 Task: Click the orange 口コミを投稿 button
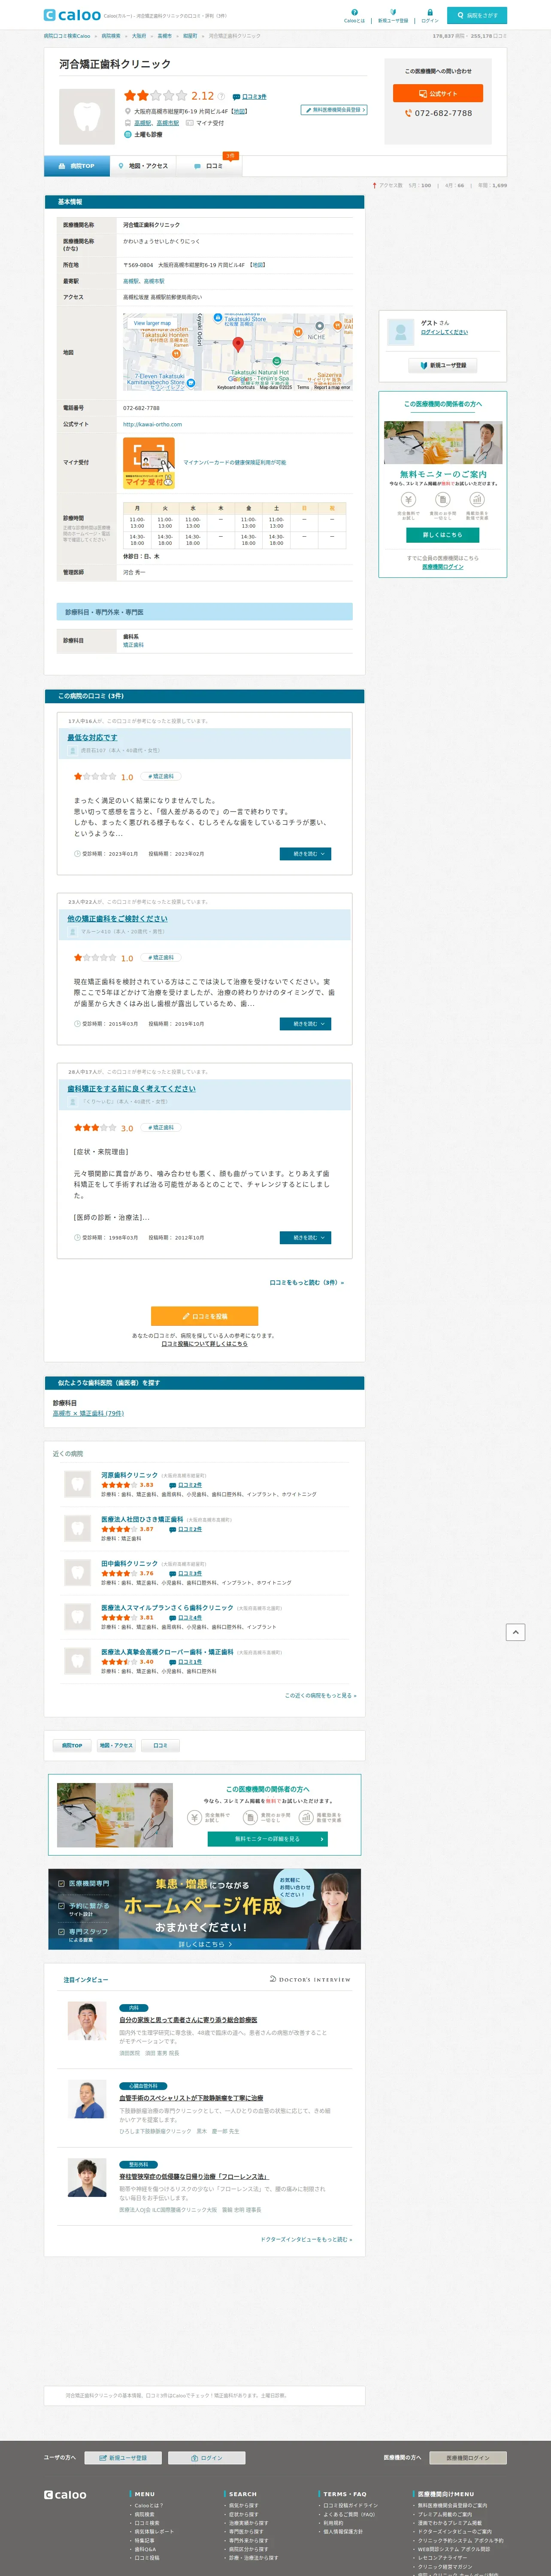204,1316
